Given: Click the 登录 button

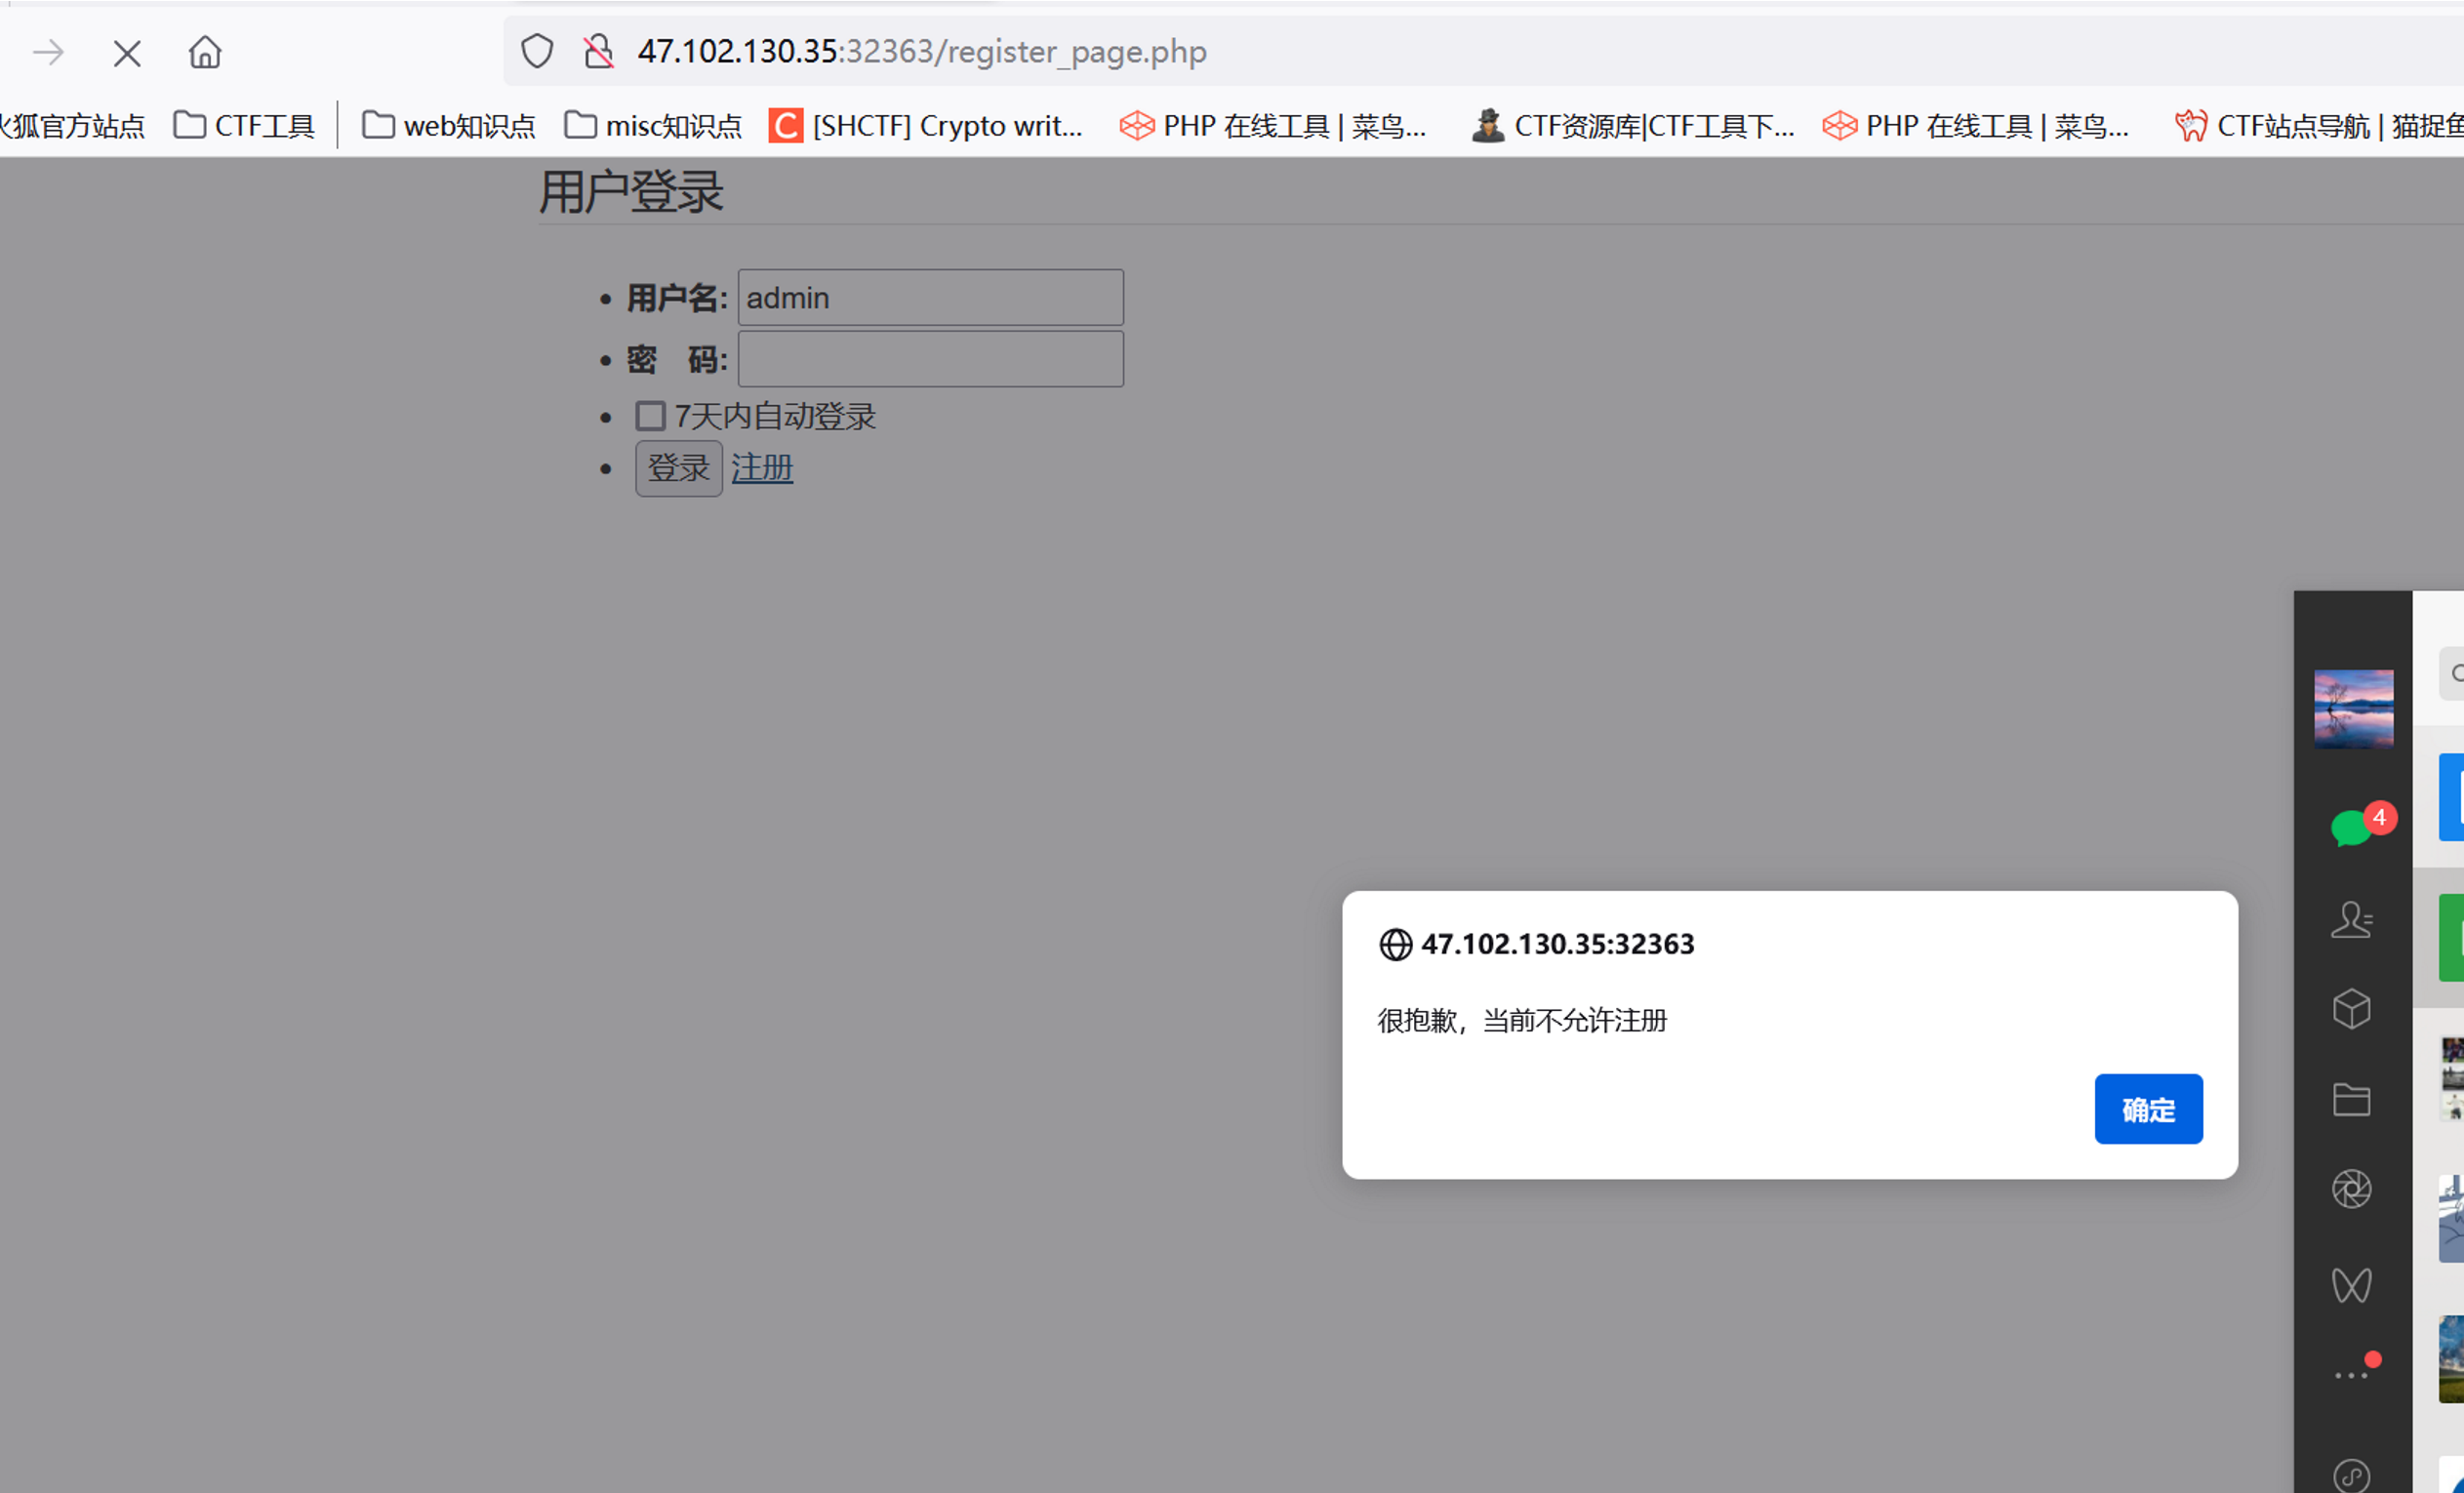Looking at the screenshot, I should pyautogui.click(x=678, y=468).
